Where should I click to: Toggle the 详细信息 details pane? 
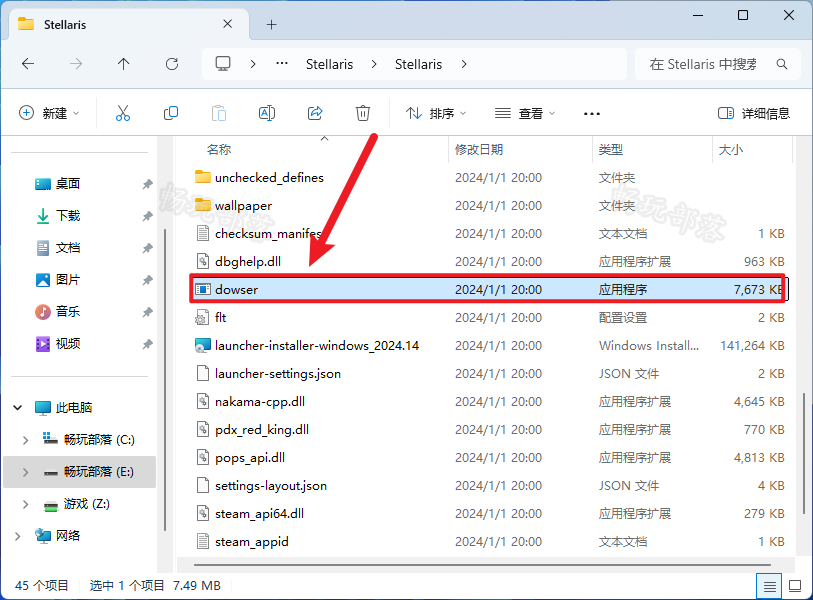(753, 113)
